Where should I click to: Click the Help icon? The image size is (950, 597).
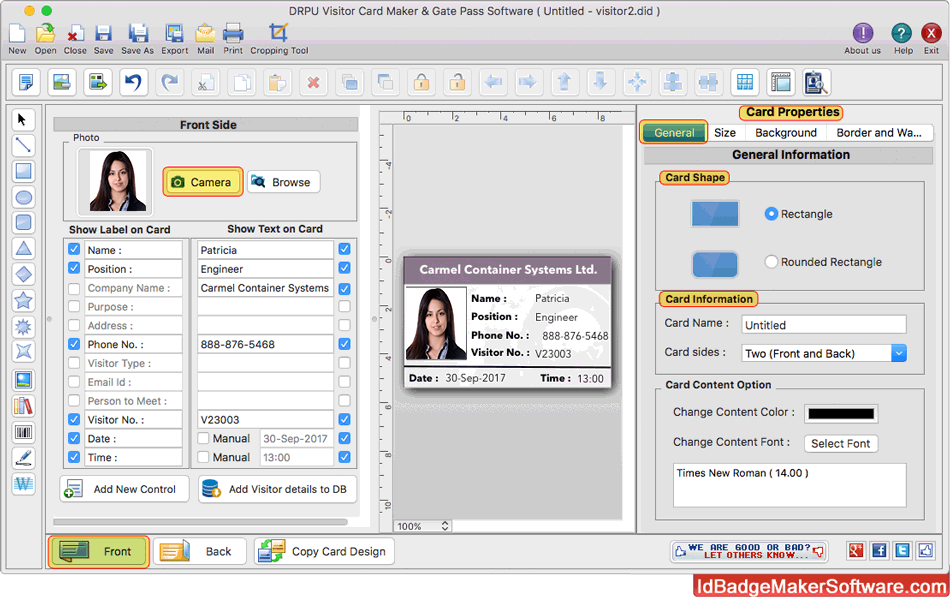point(901,34)
